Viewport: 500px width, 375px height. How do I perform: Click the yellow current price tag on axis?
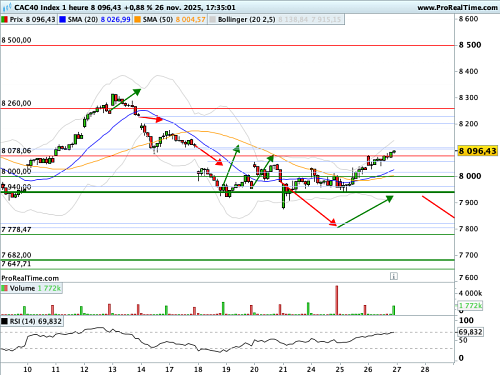click(477, 151)
